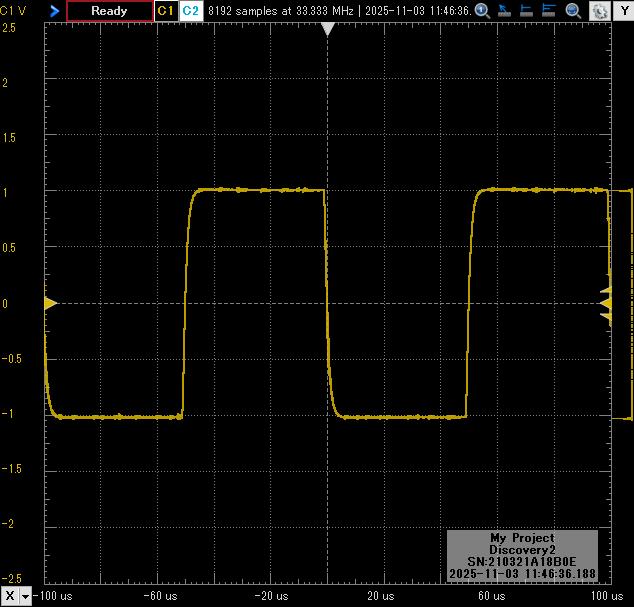
Task: Open the plot settings gear icon
Action: (x=599, y=11)
